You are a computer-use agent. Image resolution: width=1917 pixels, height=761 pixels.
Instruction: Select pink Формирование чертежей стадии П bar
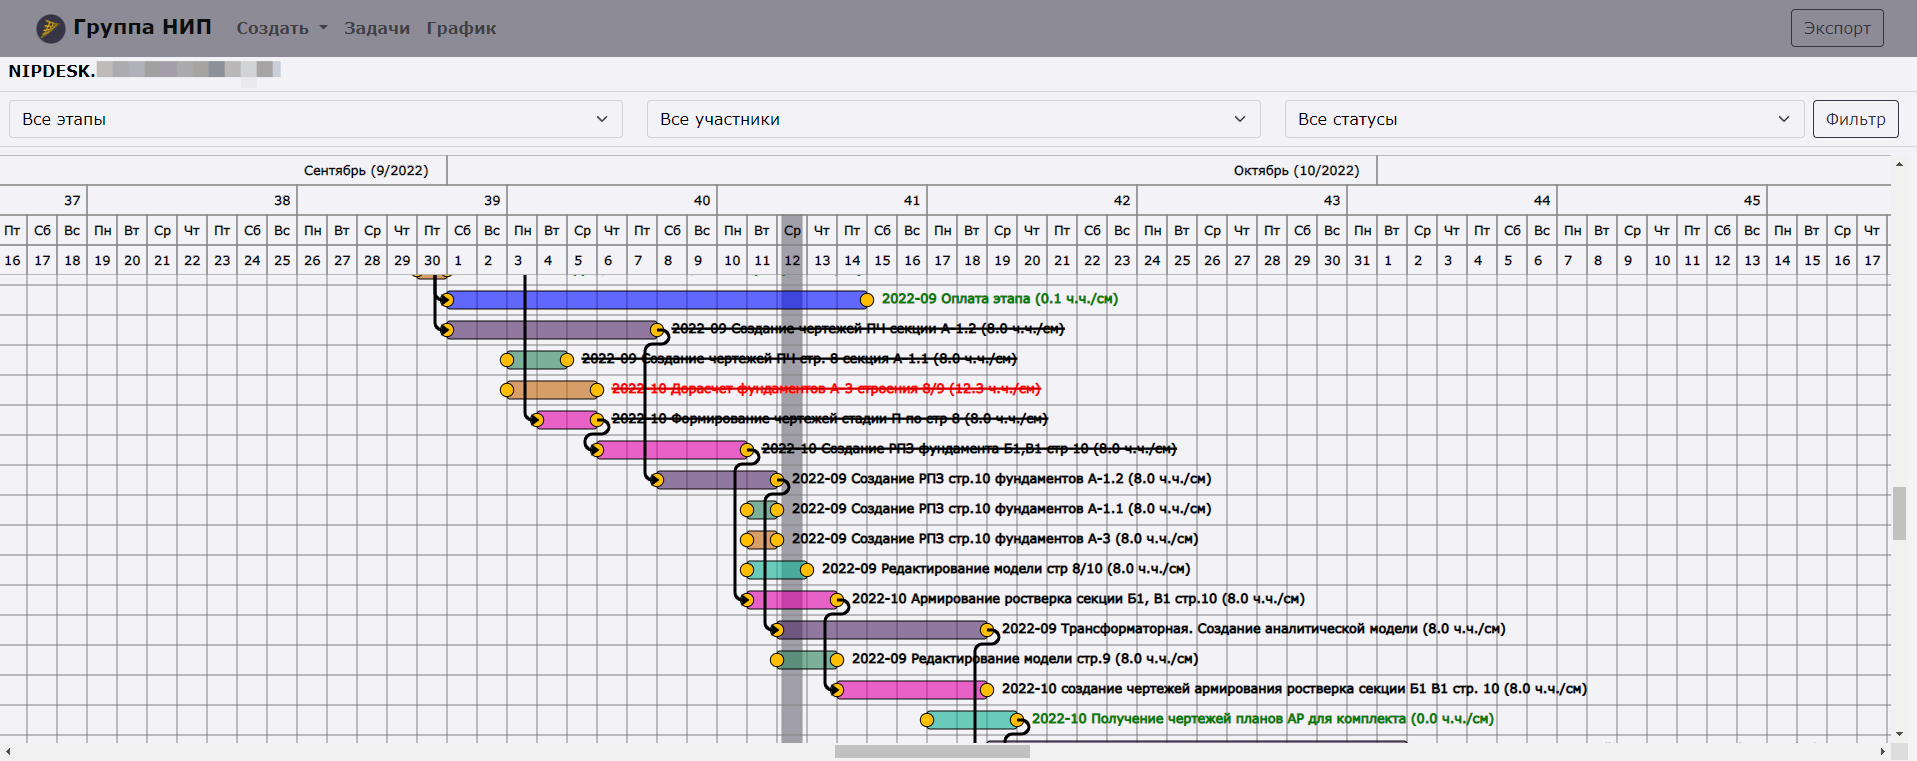click(567, 419)
